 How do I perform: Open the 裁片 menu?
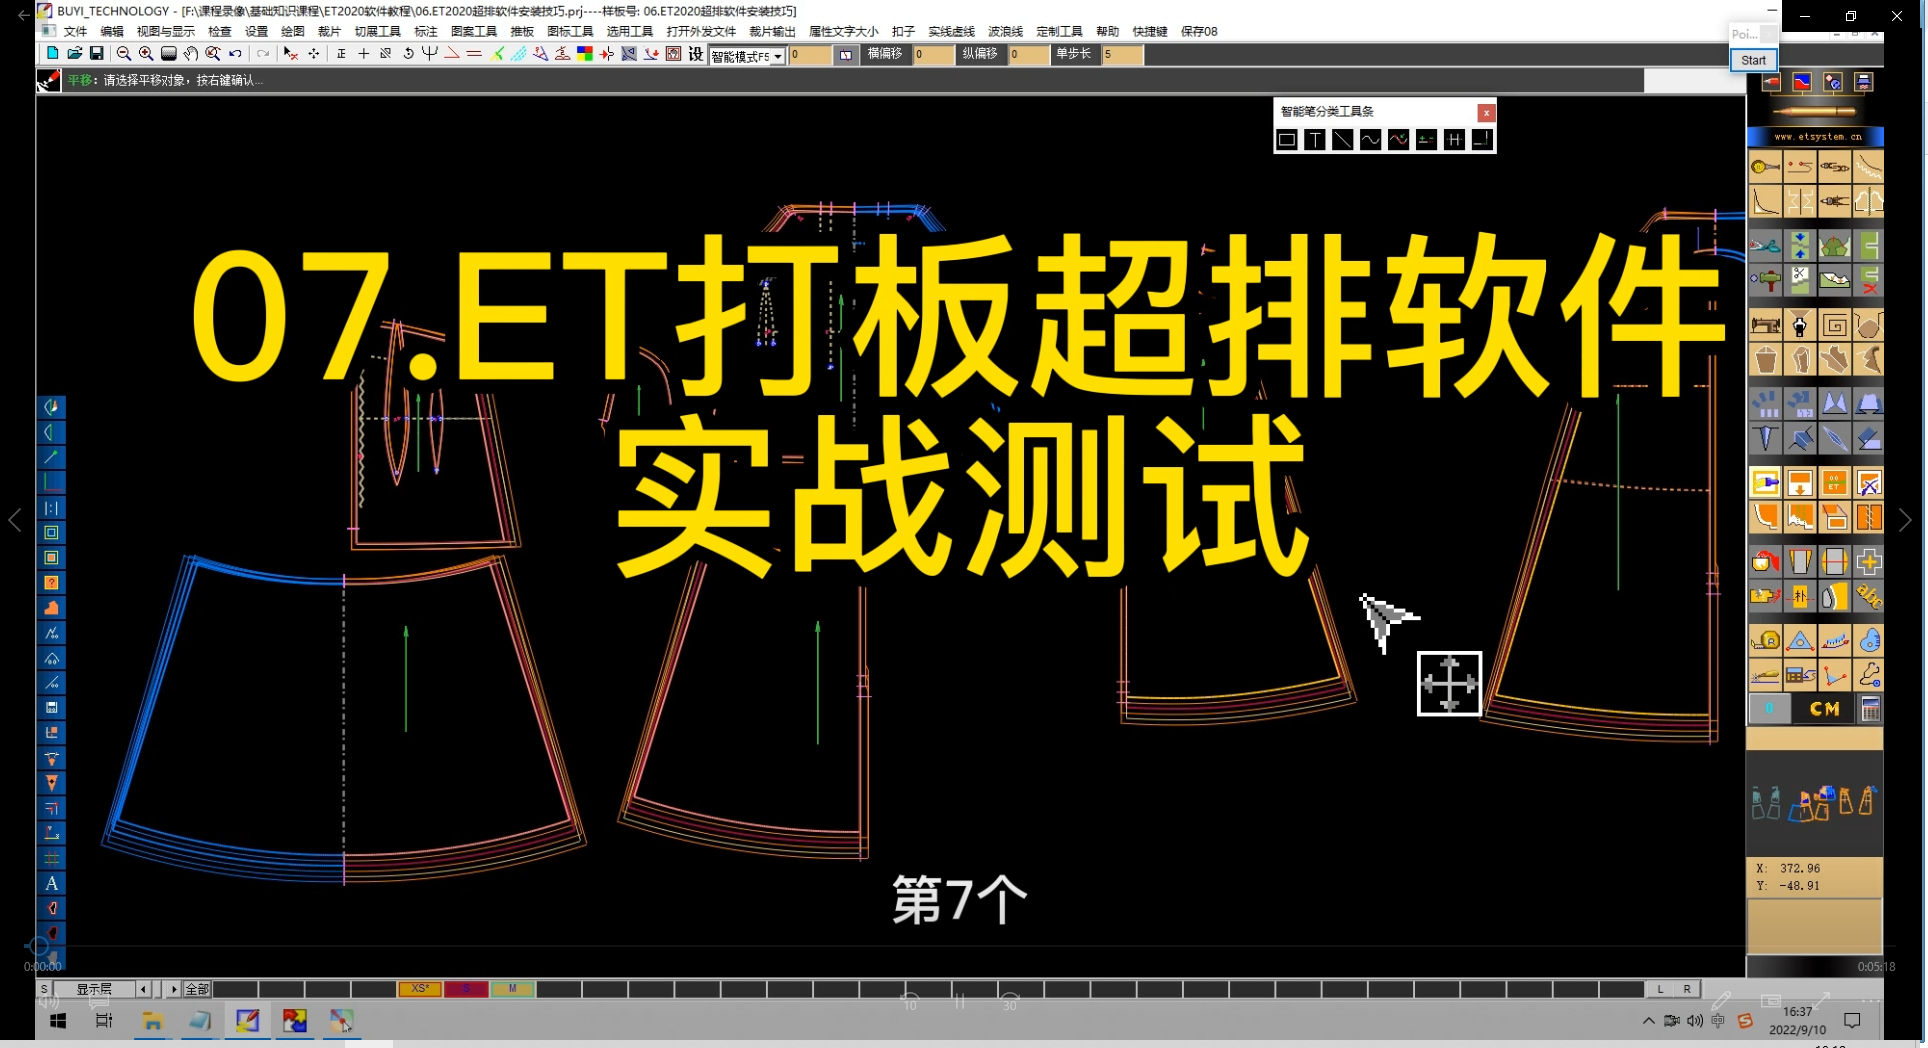tap(329, 31)
